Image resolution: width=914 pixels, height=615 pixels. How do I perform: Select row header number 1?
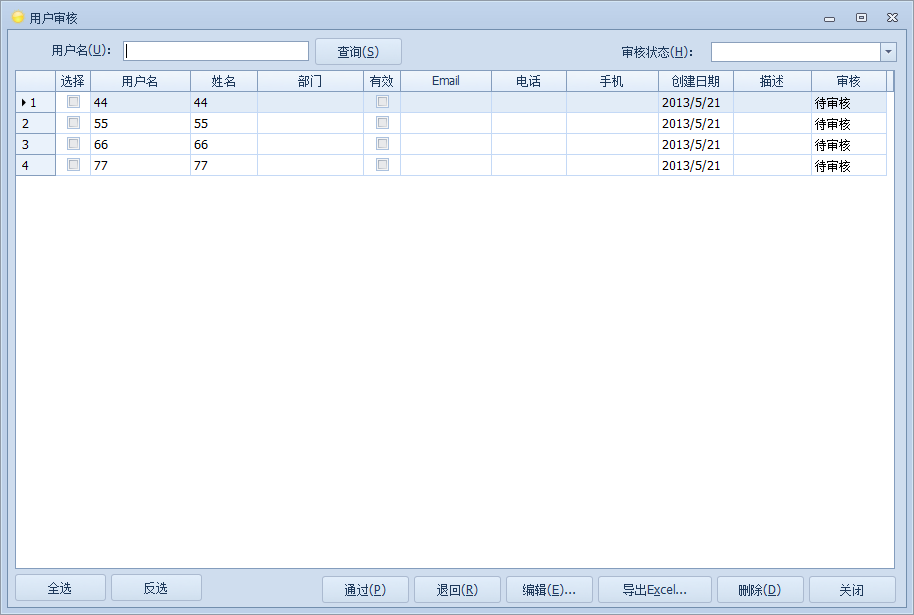point(36,102)
